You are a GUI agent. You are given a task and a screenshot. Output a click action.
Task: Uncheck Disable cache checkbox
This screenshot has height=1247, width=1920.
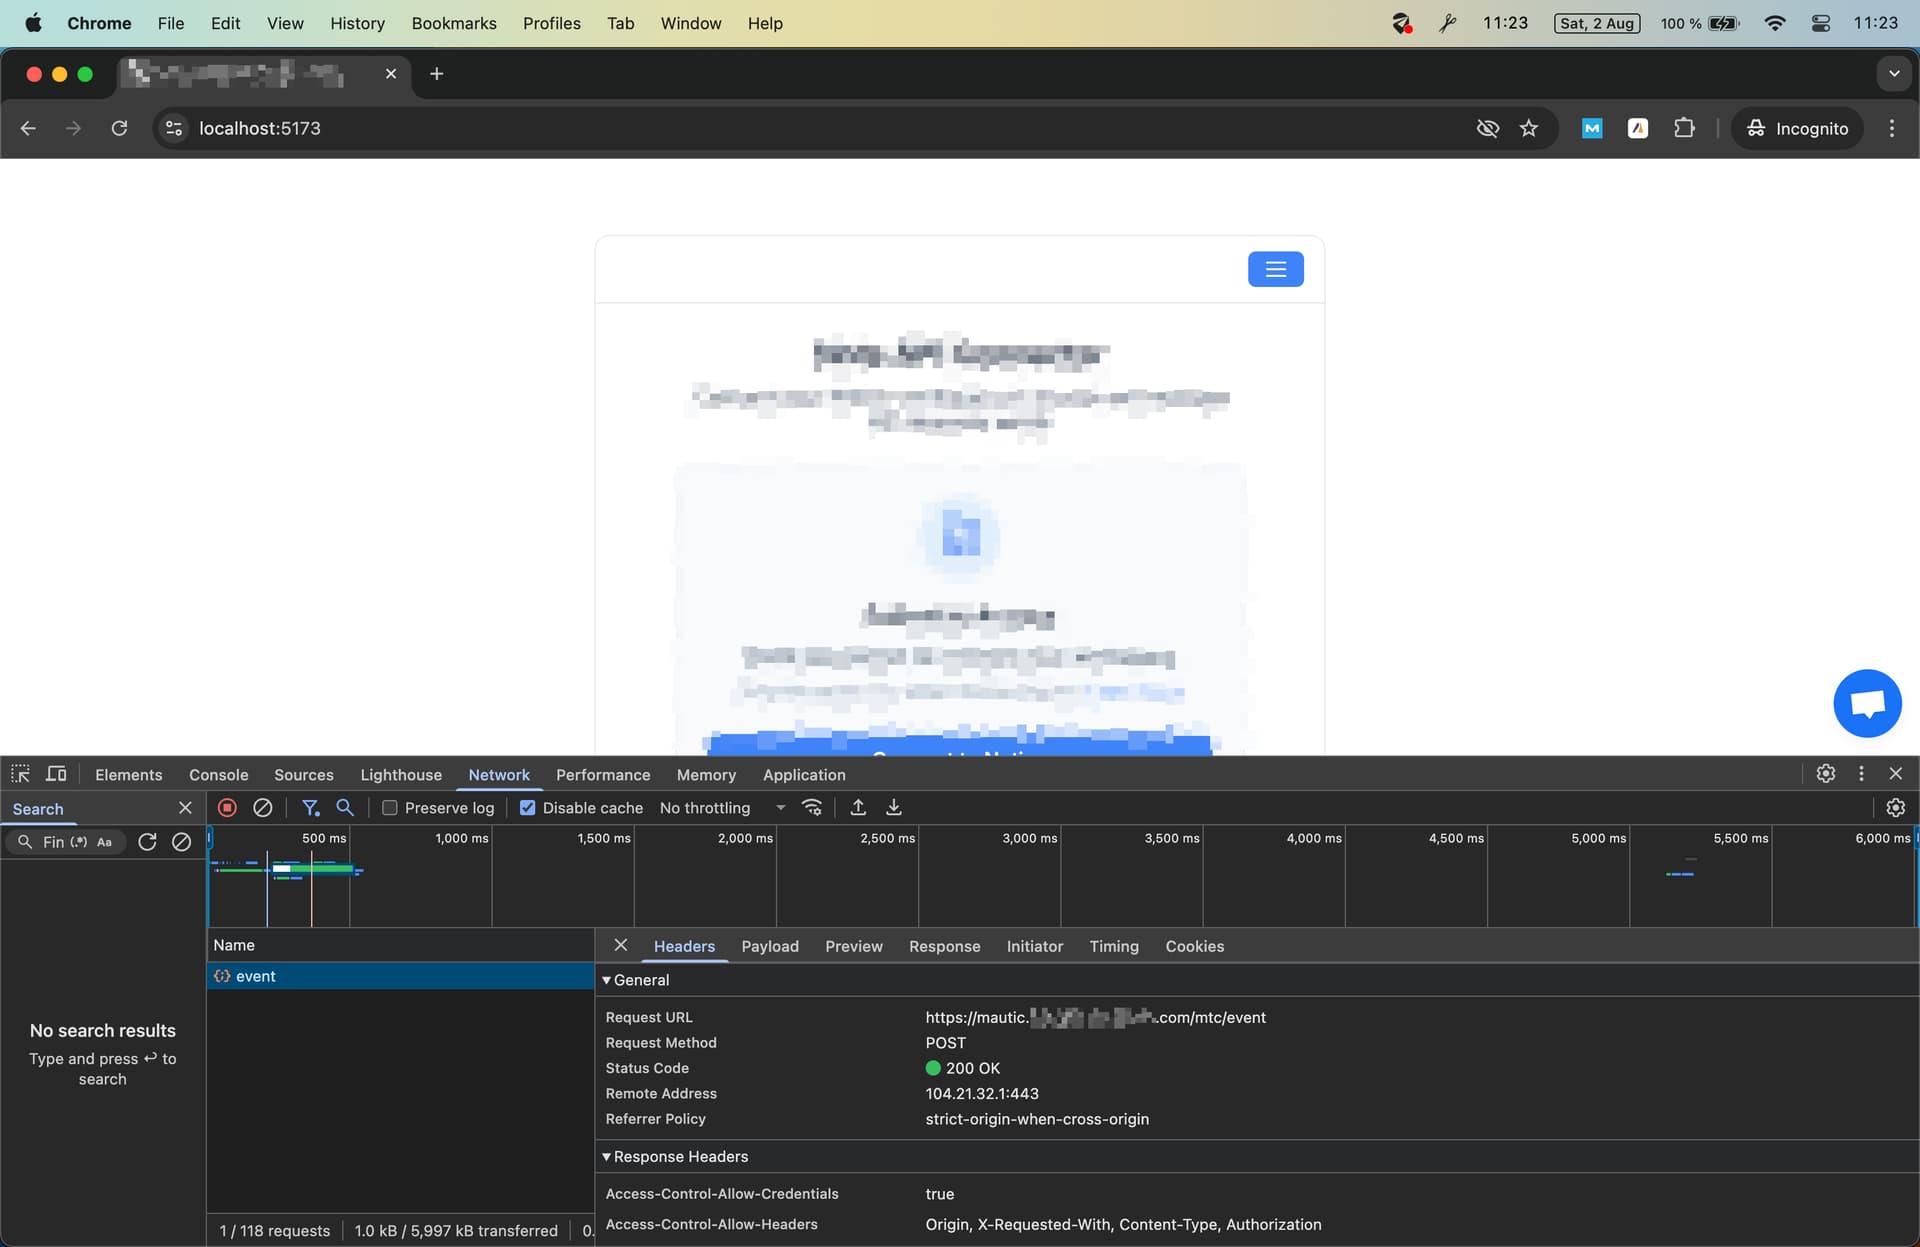tap(527, 808)
